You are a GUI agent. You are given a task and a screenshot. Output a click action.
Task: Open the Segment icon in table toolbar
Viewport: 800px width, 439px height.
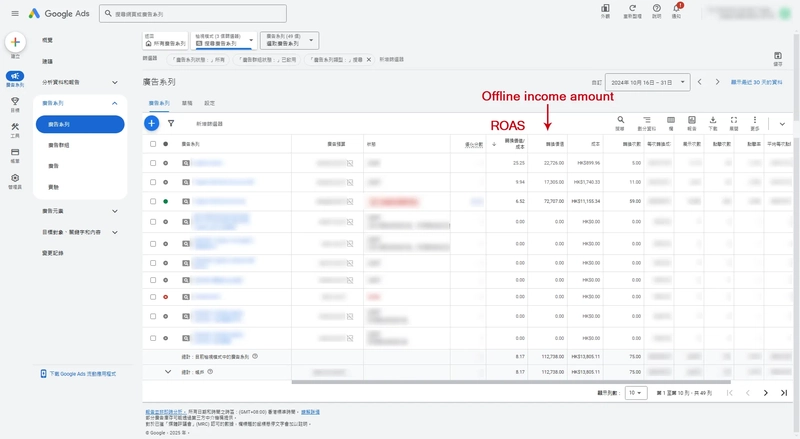click(646, 120)
